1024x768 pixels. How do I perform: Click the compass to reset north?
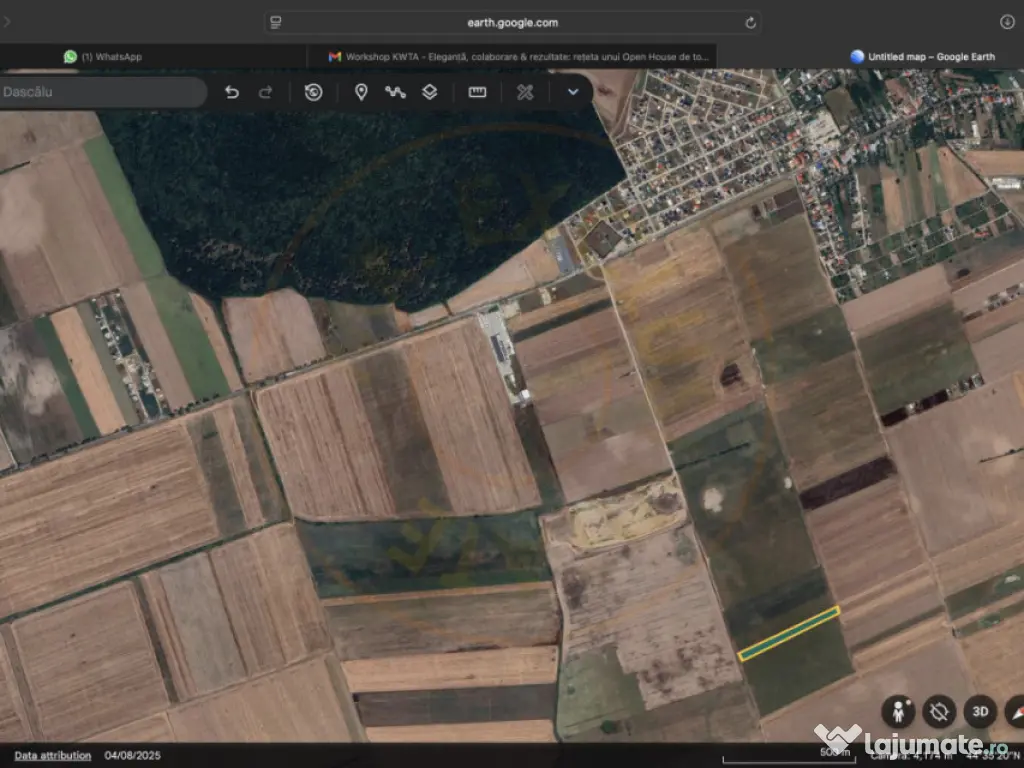(x=1015, y=711)
